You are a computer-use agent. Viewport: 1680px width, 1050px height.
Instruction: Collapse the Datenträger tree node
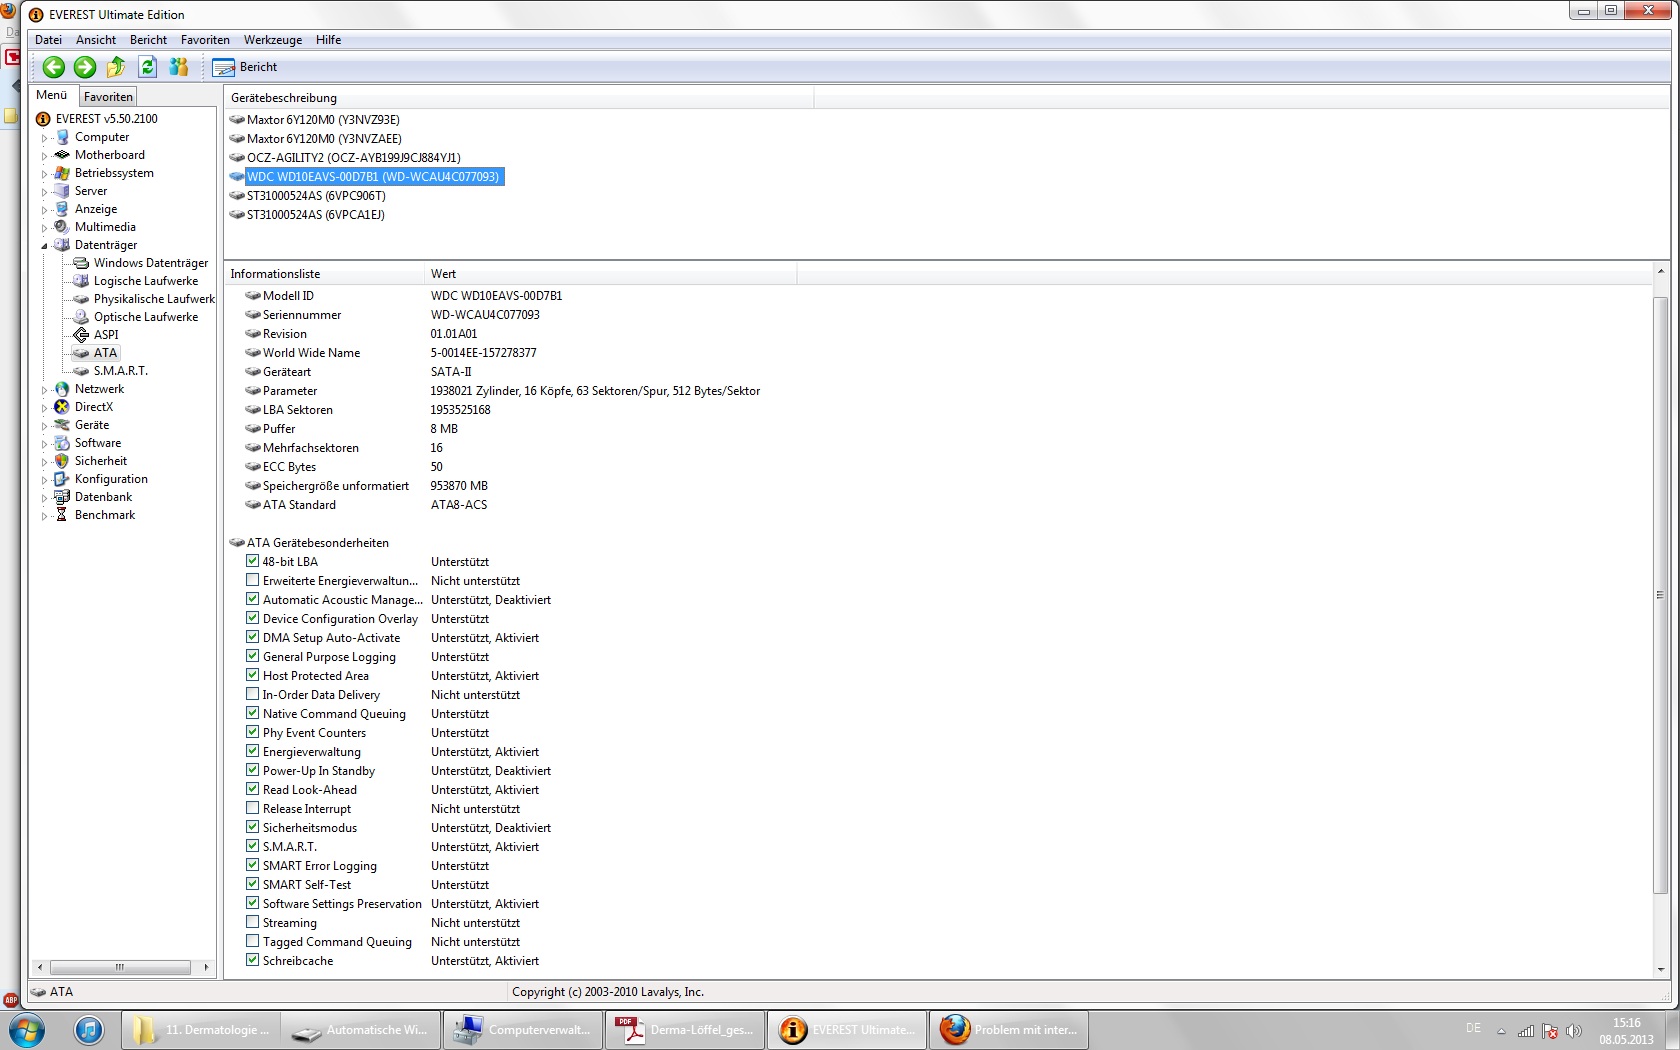(x=44, y=246)
